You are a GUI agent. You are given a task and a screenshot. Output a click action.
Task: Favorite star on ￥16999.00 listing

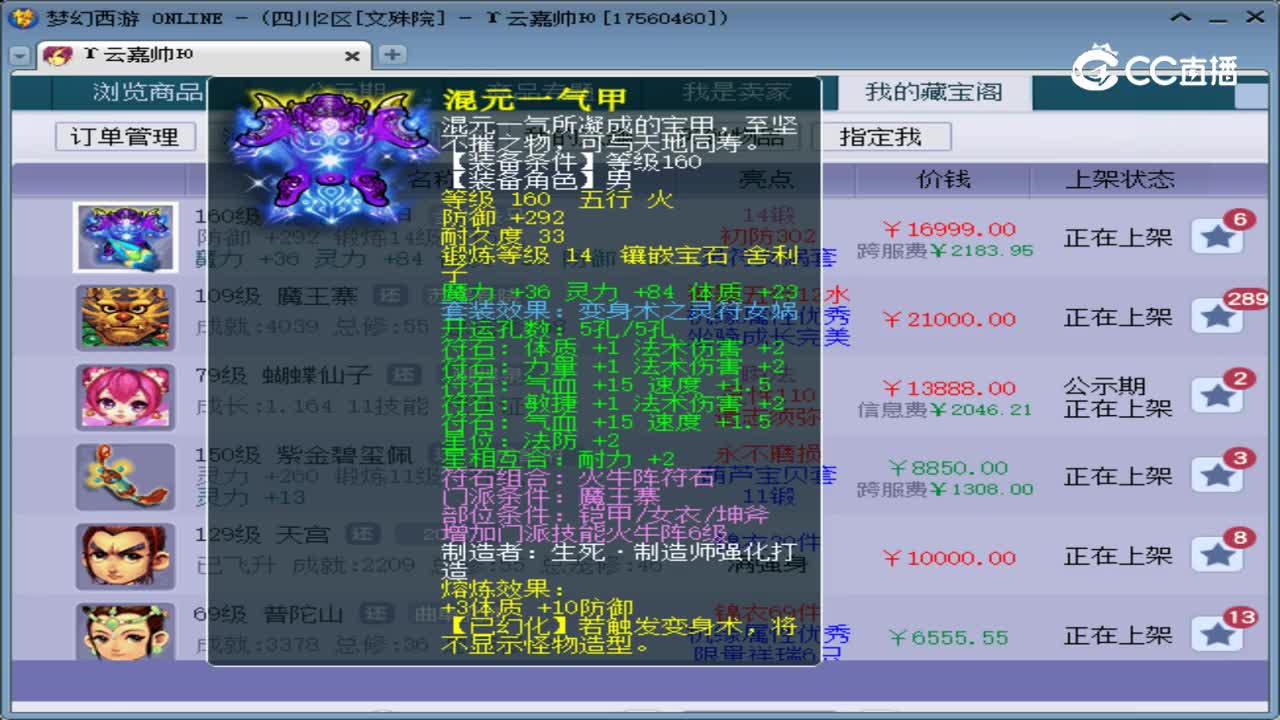coord(1217,237)
